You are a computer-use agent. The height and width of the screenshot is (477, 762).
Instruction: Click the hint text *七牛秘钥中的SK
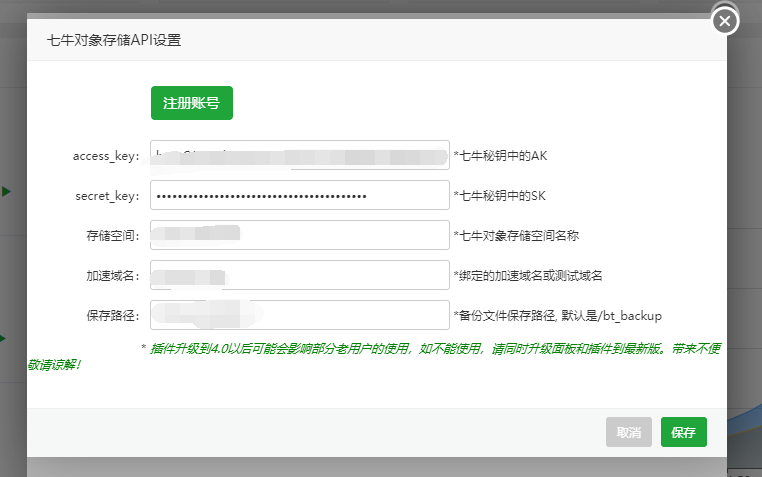pos(500,196)
